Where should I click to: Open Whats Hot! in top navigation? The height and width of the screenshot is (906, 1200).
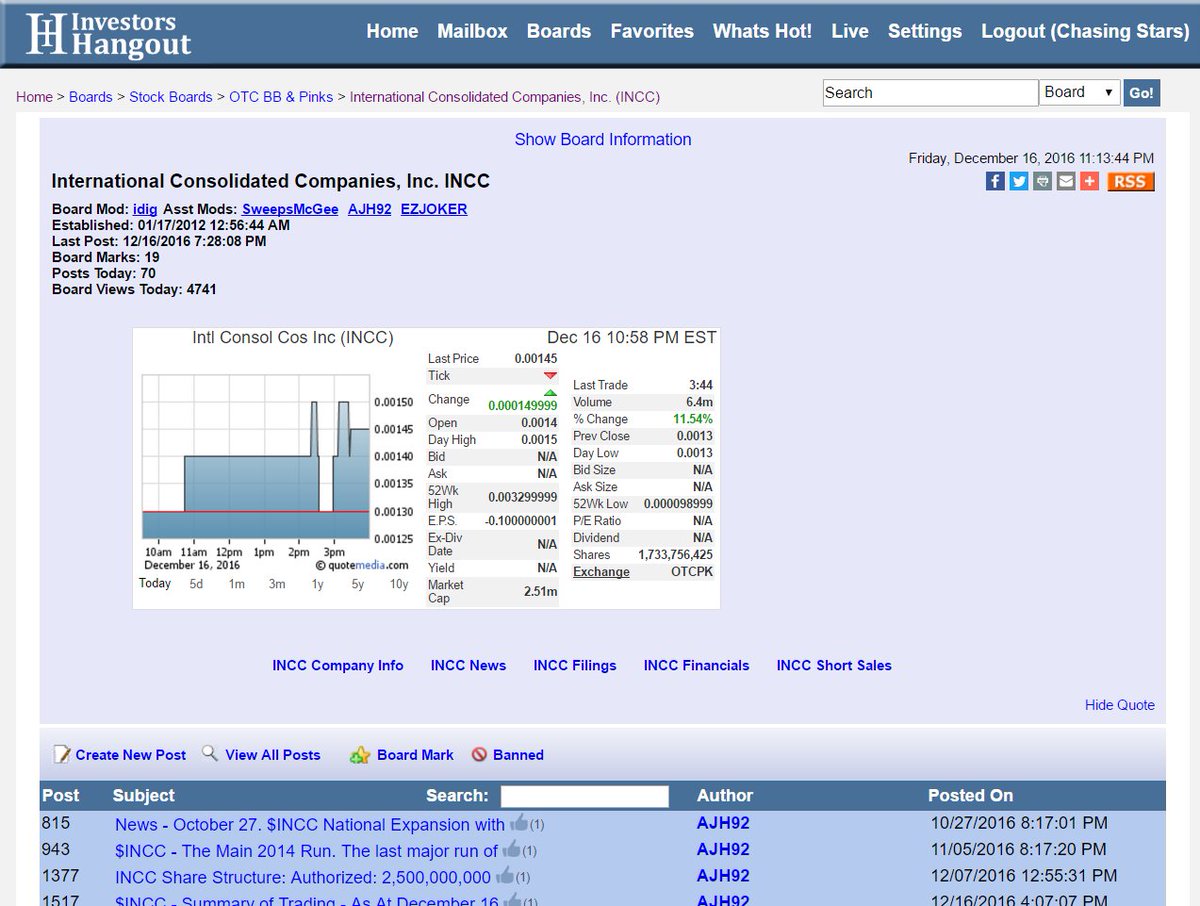[x=762, y=31]
